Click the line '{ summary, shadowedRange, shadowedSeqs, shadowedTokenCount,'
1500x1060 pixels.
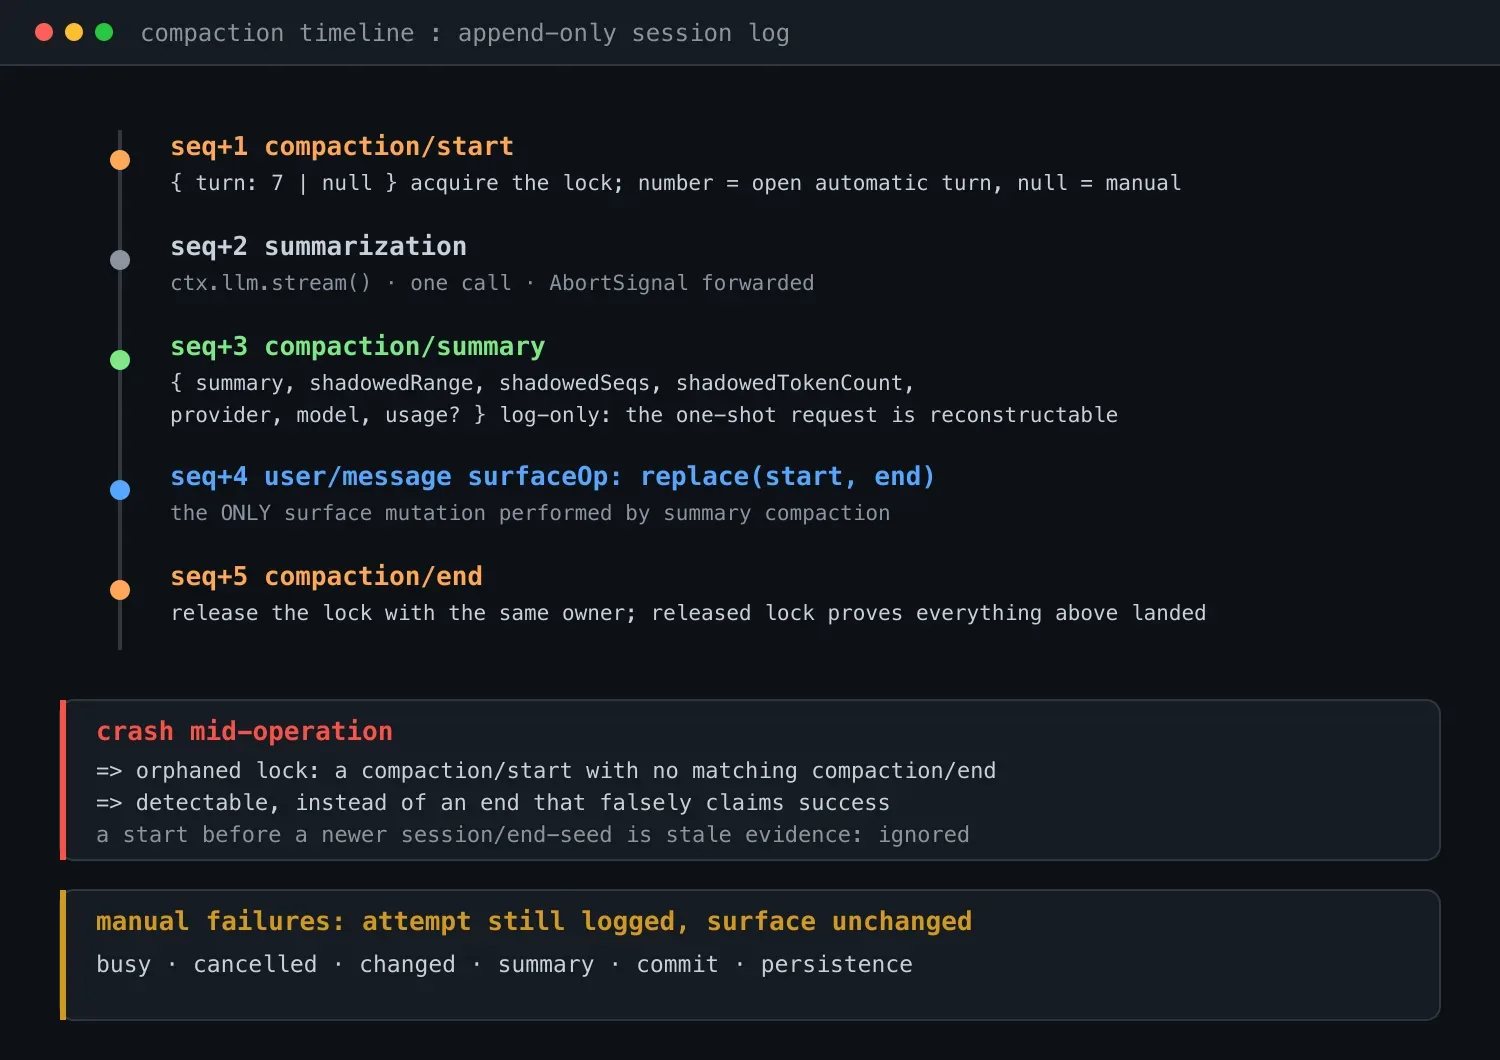pos(543,383)
